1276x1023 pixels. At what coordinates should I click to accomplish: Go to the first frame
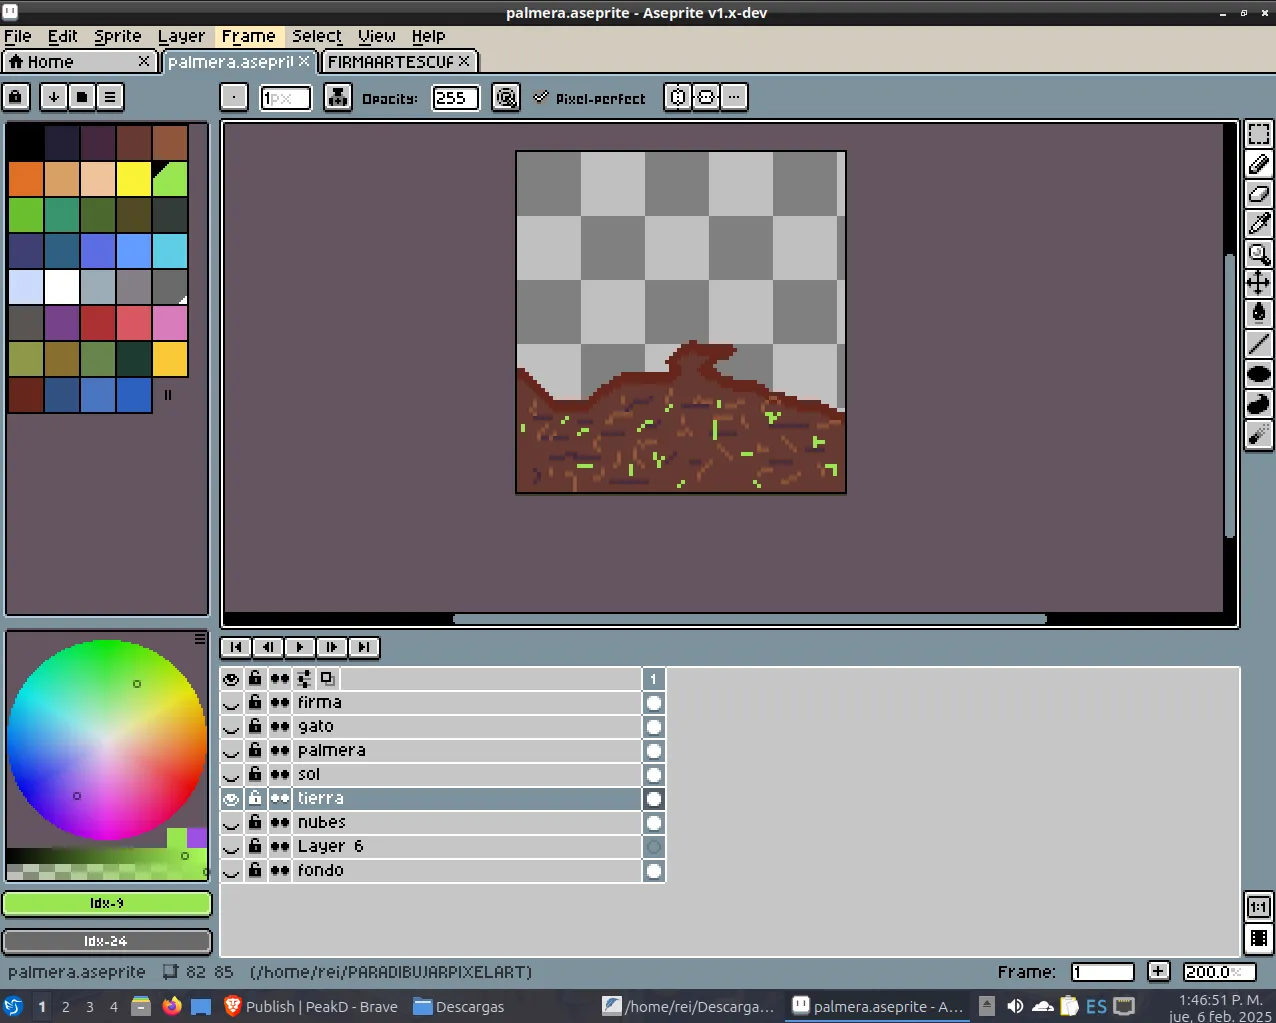point(236,647)
